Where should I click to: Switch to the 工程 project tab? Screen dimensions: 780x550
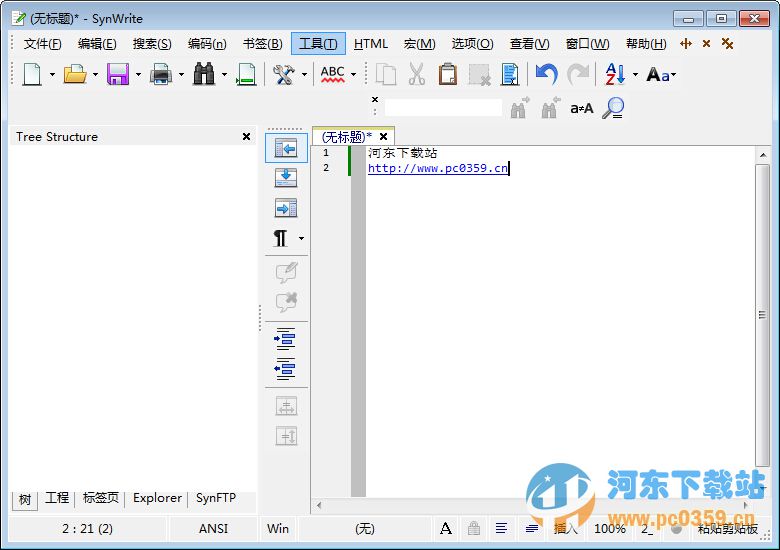(x=57, y=498)
